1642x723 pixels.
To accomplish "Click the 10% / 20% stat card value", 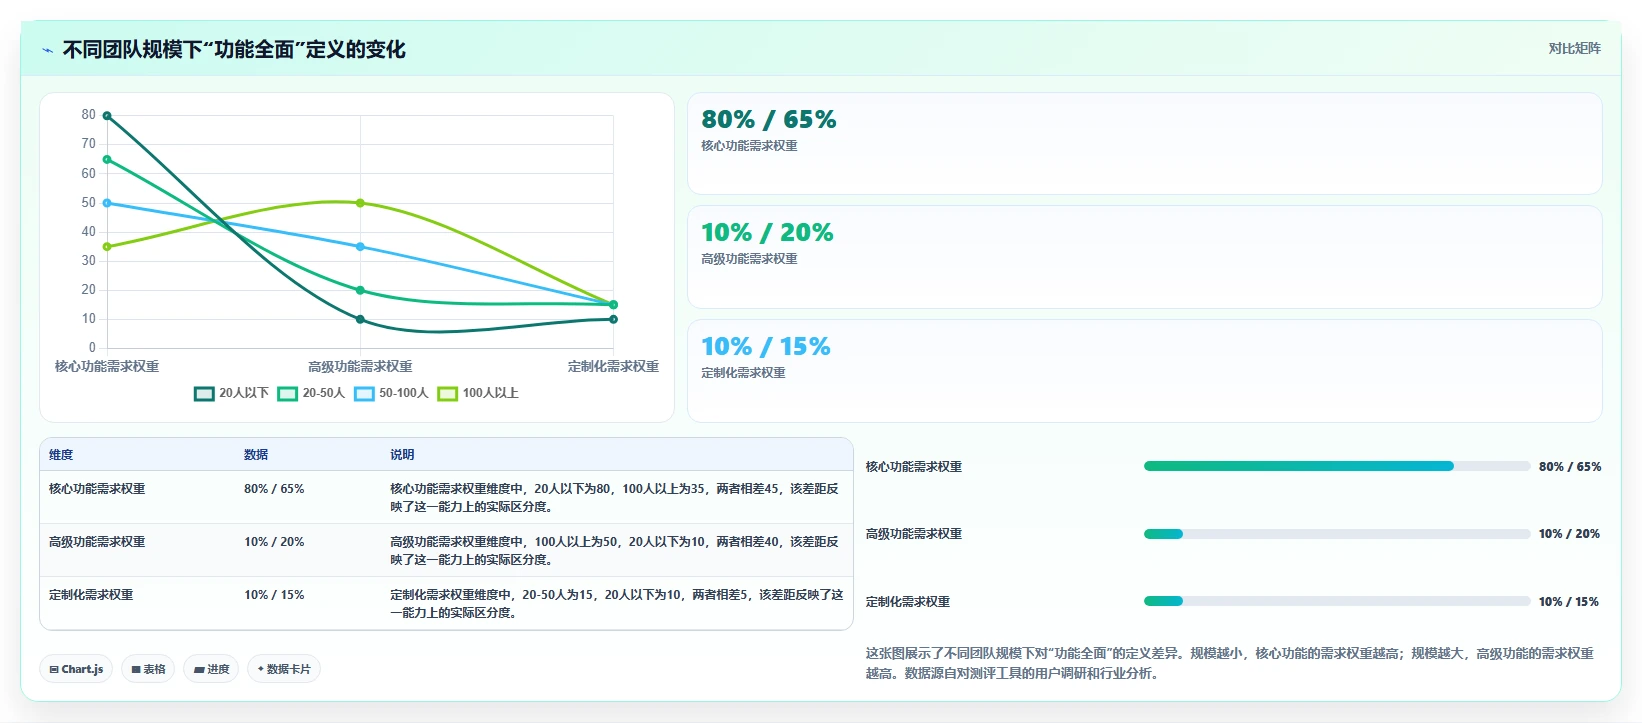I will coord(767,233).
